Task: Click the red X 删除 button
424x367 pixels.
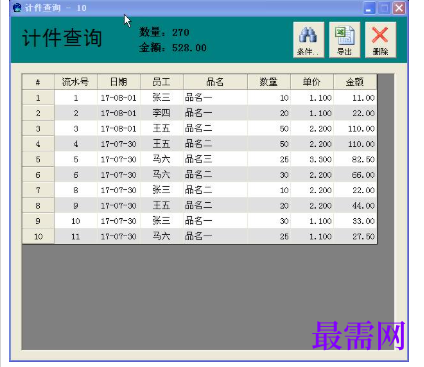Action: (x=380, y=40)
